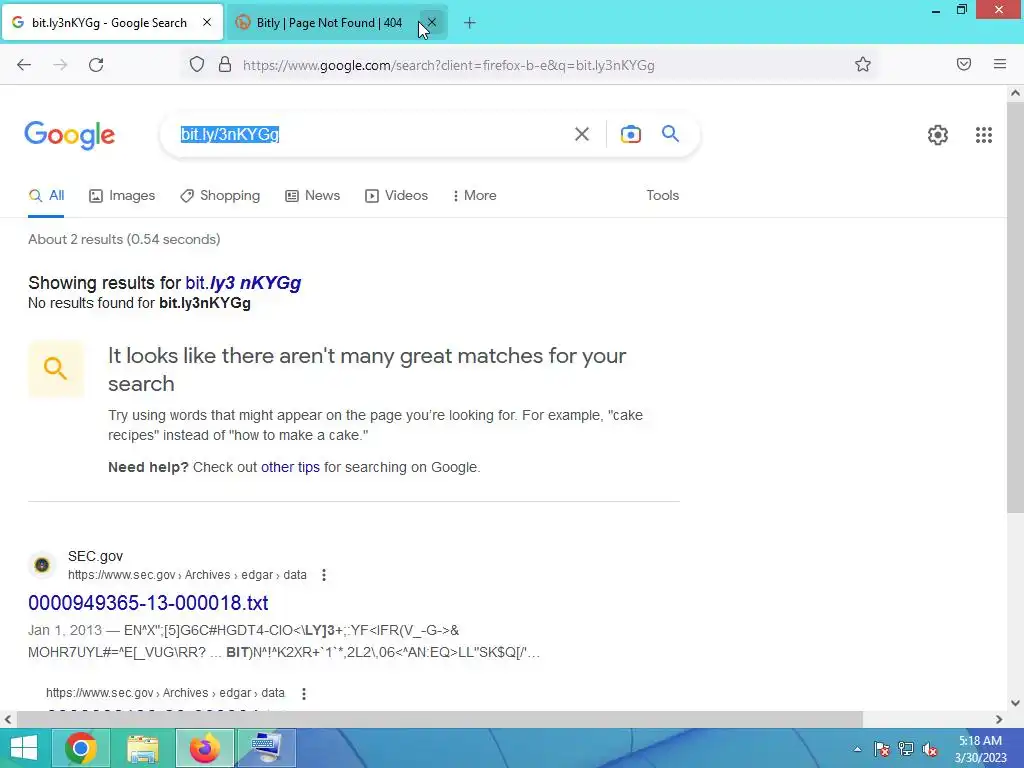Show hidden system tray icons
1024x768 pixels.
857,749
